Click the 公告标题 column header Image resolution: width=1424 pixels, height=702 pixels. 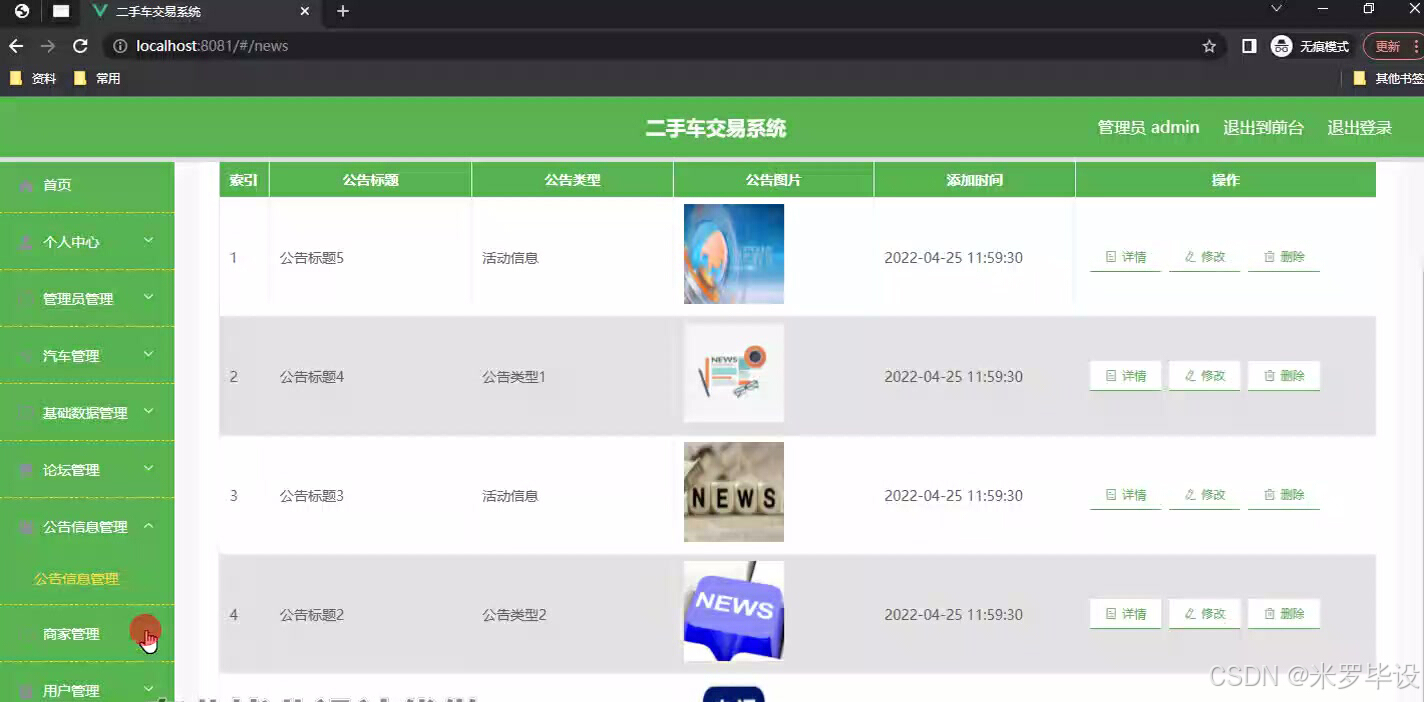(x=371, y=180)
